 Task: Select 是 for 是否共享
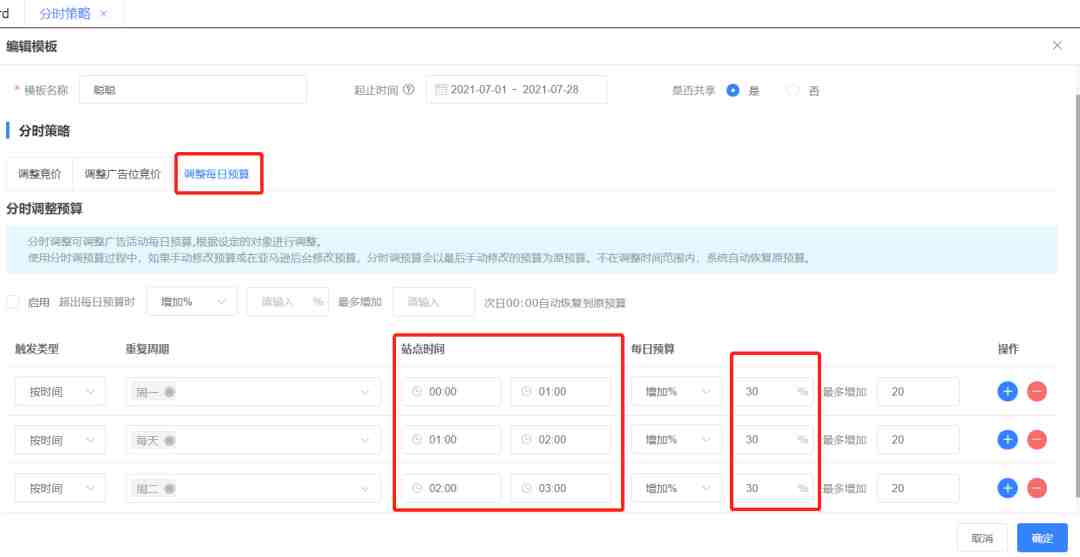coord(733,90)
